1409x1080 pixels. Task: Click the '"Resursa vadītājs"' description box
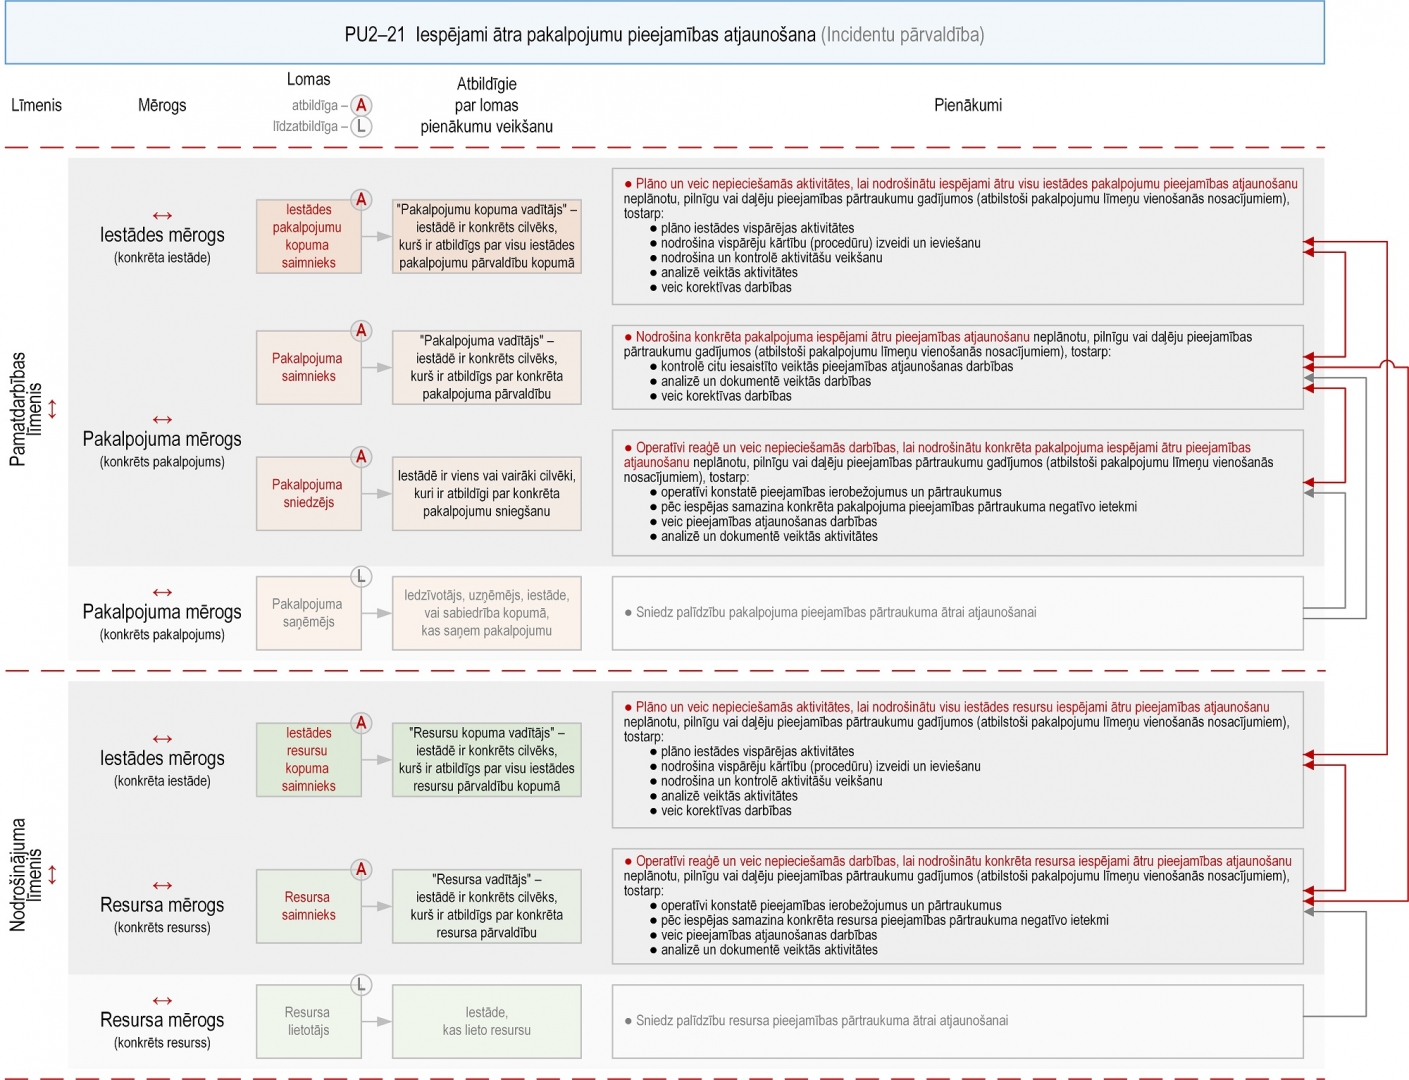point(487,907)
